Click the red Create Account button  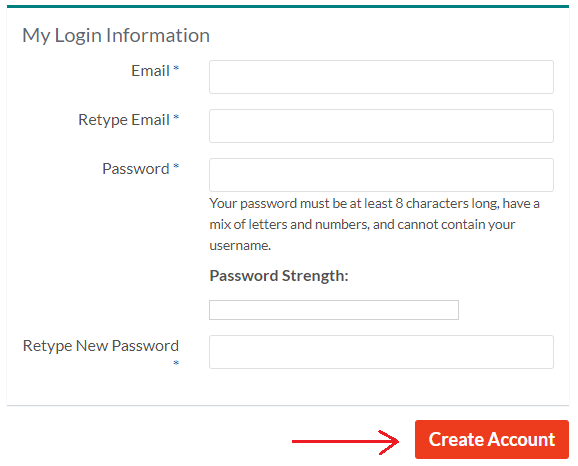point(492,439)
